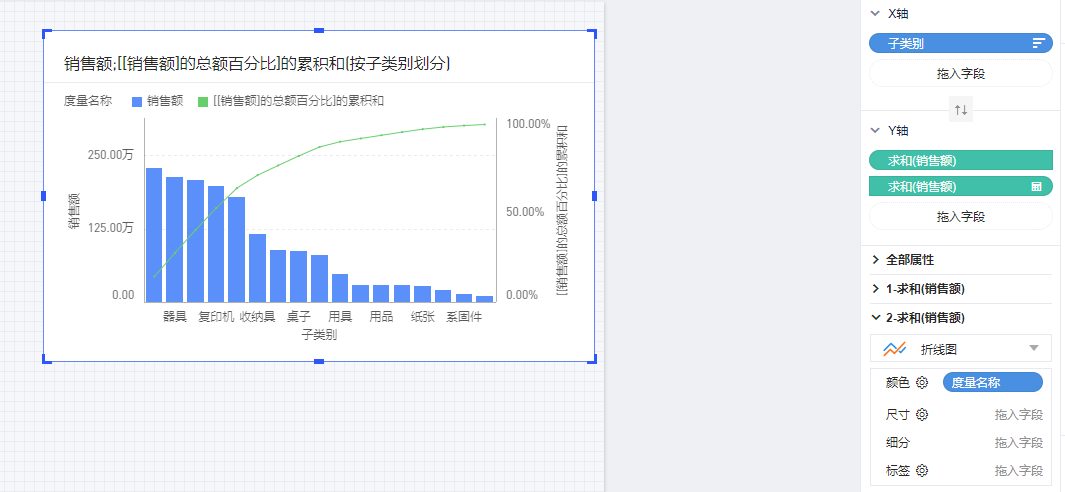
Task: Click the table calculation icon on second 求和(销售额)
Action: (1038, 187)
